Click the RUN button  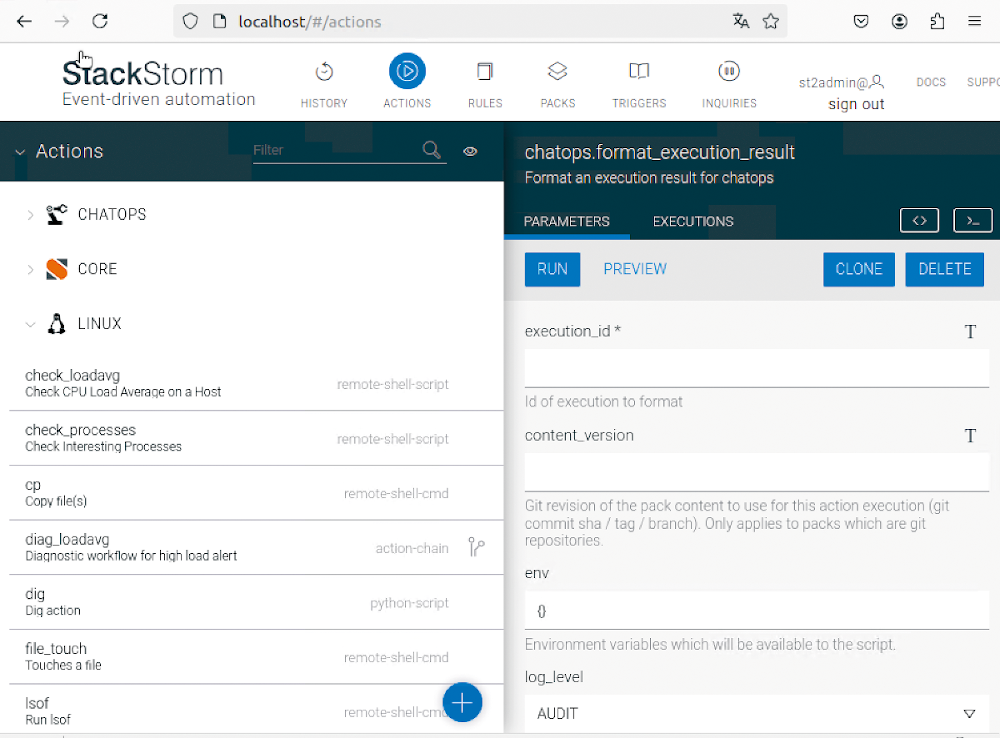(552, 269)
